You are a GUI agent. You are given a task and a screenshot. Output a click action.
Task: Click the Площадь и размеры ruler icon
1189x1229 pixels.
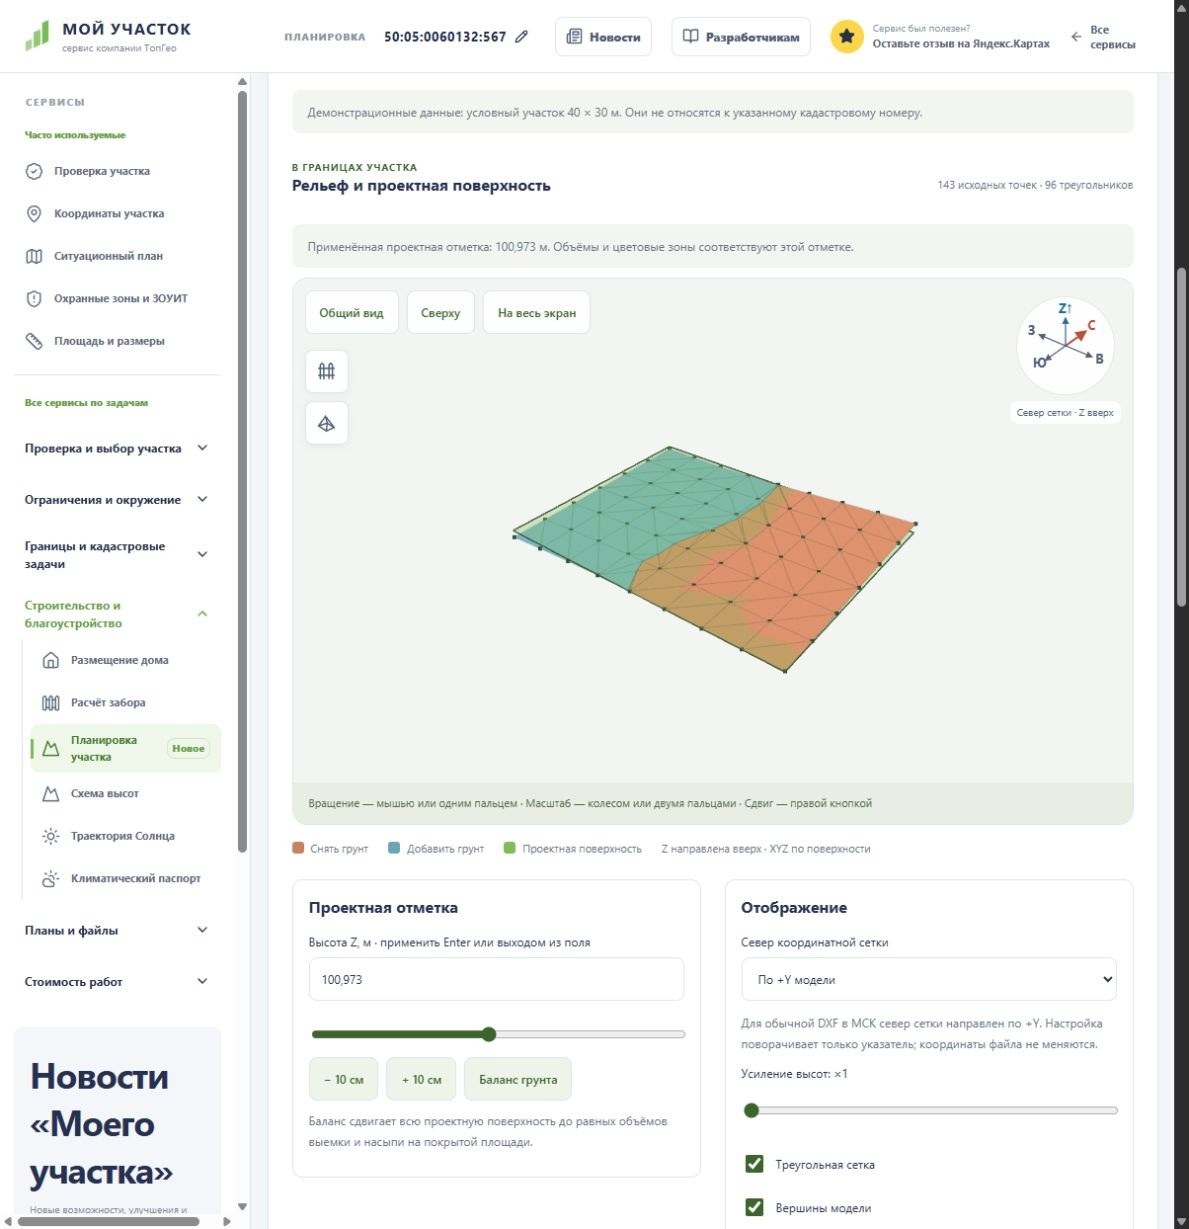click(x=34, y=341)
